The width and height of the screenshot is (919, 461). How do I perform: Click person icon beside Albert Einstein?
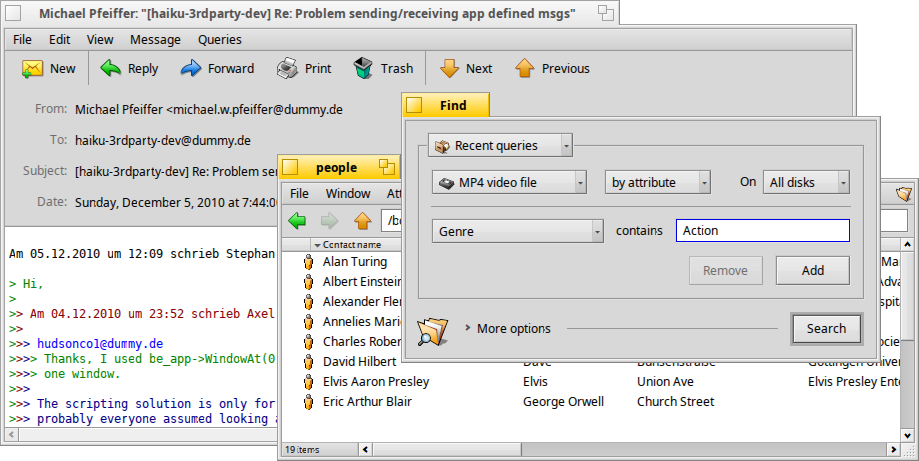308,282
